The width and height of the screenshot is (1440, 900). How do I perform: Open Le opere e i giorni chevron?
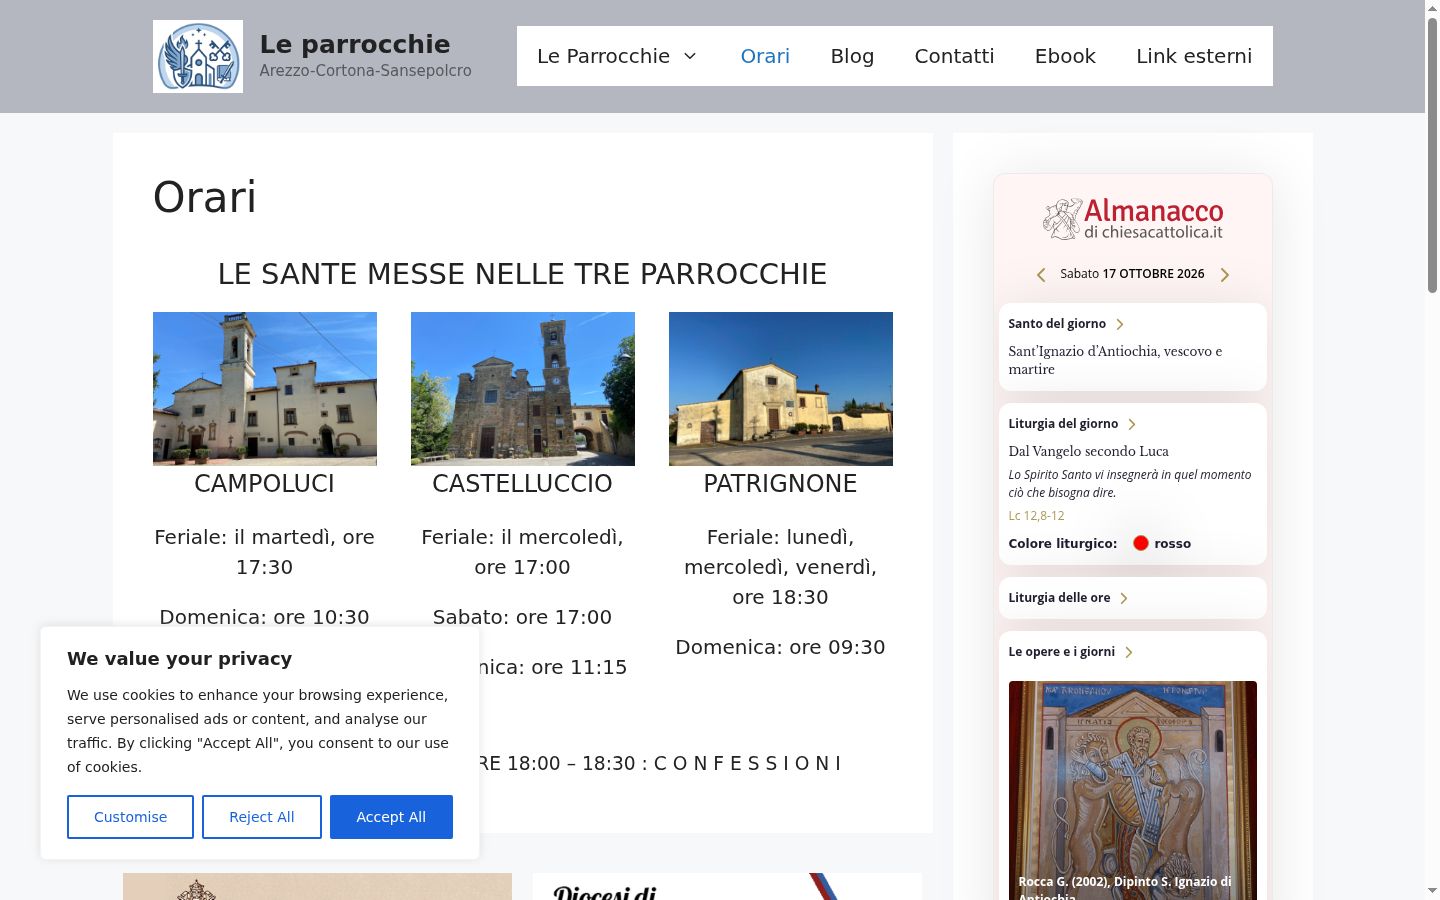[x=1129, y=652]
